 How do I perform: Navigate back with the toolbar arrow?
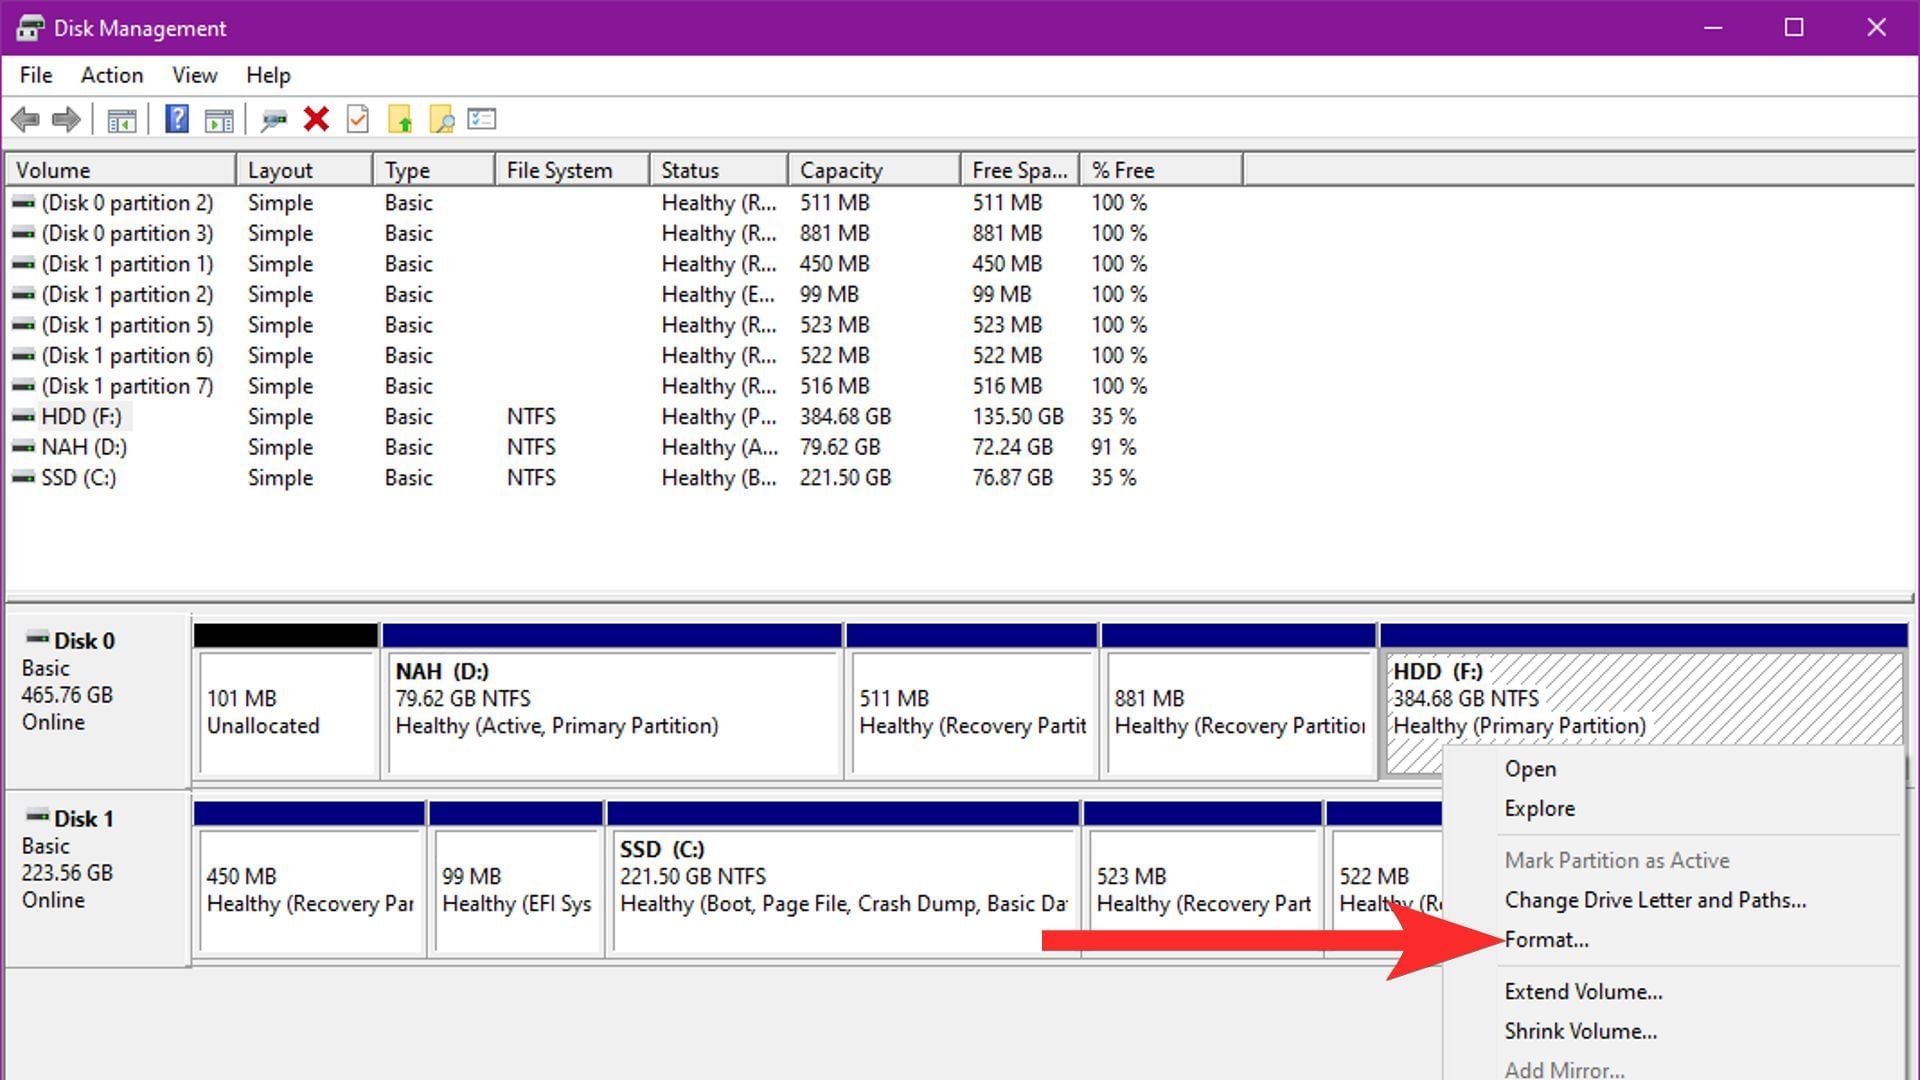pos(26,119)
